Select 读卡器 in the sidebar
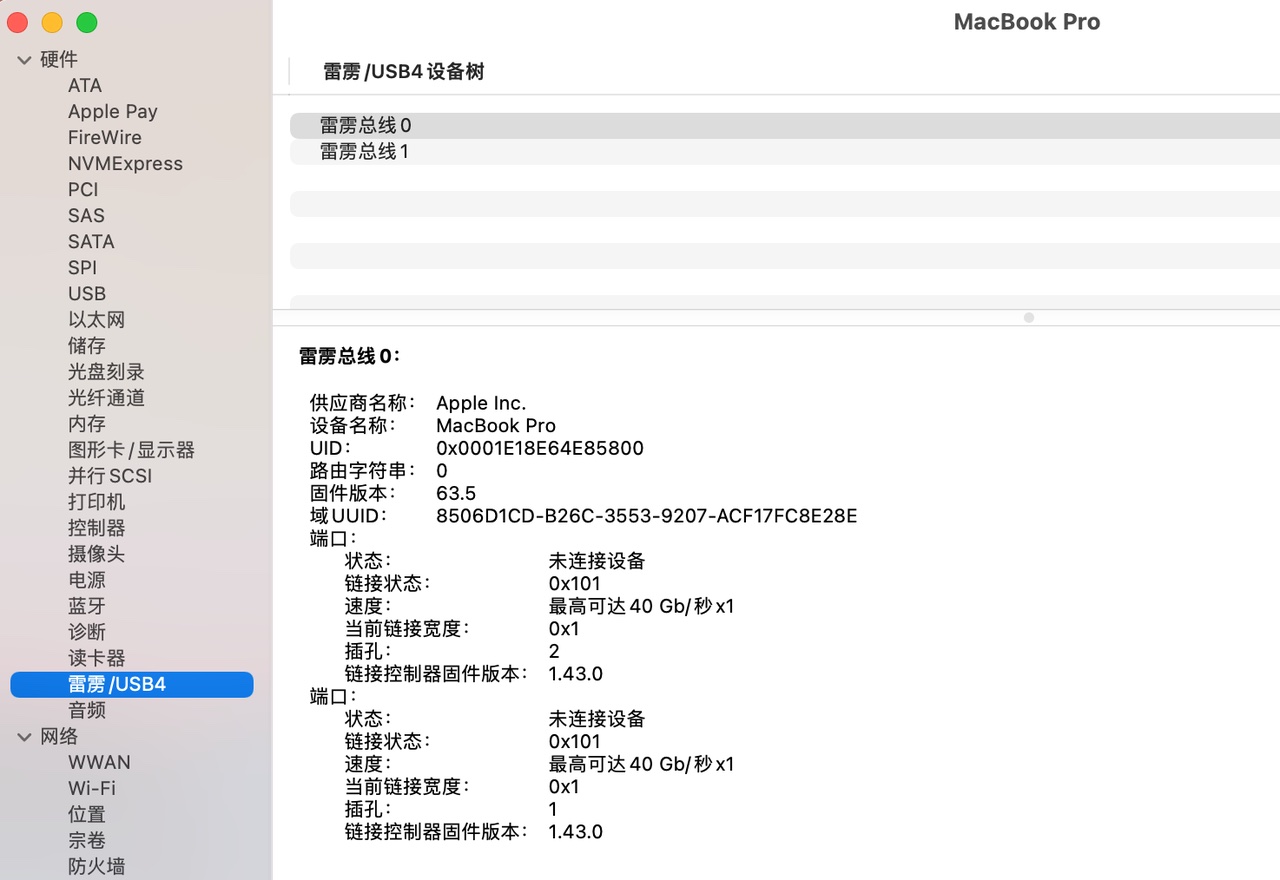Image resolution: width=1280 pixels, height=880 pixels. (97, 658)
